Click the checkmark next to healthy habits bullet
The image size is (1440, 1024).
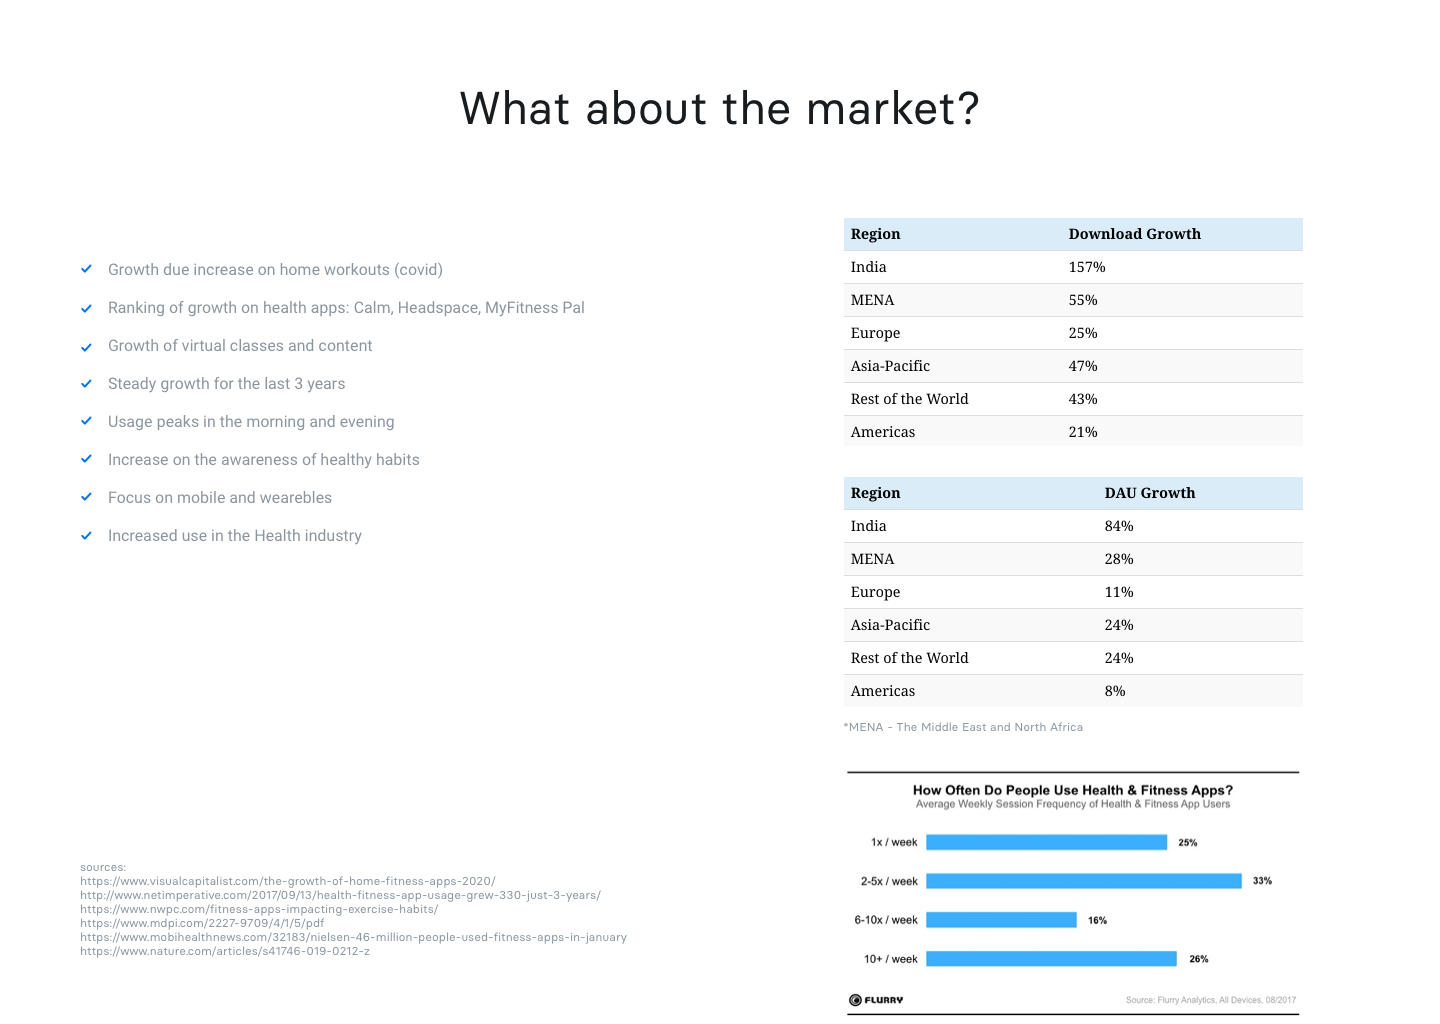click(x=87, y=459)
